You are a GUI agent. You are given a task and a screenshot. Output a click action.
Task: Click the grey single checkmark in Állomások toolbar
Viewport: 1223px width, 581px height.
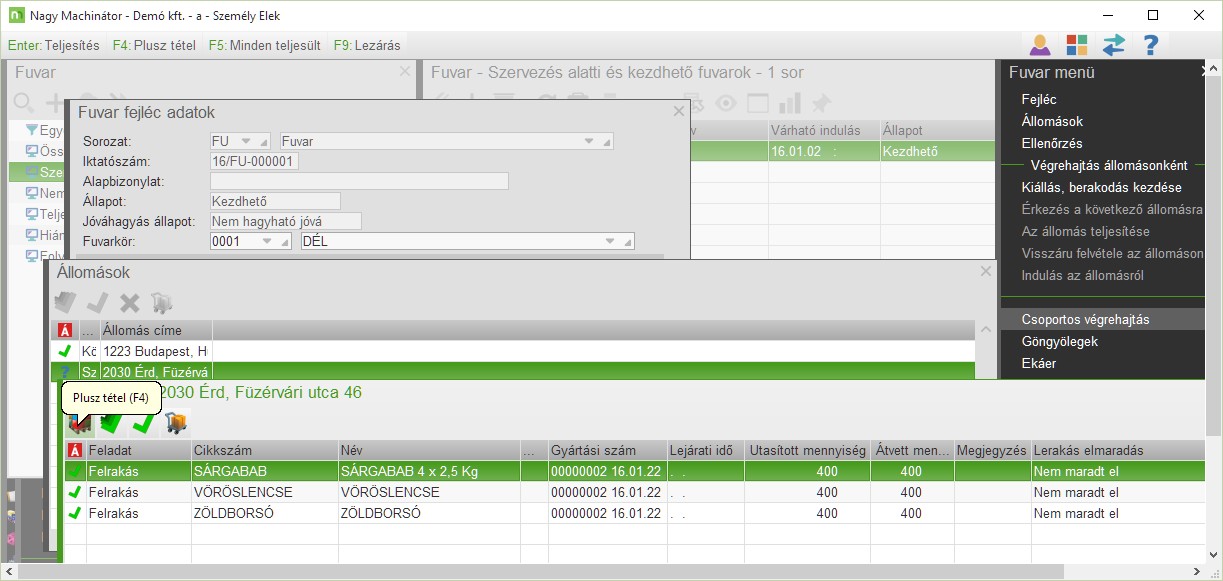(98, 302)
